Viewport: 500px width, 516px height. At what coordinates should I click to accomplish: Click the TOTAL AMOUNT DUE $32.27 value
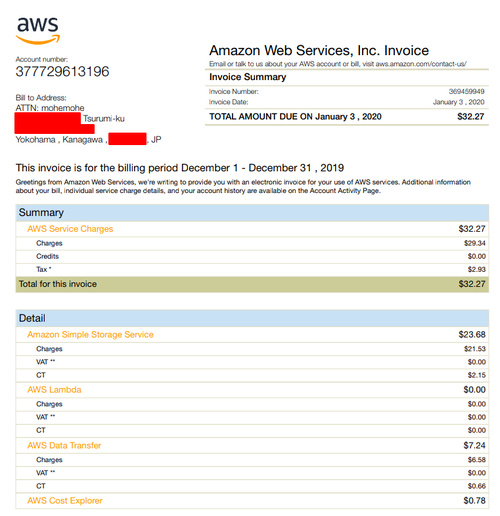click(x=471, y=117)
